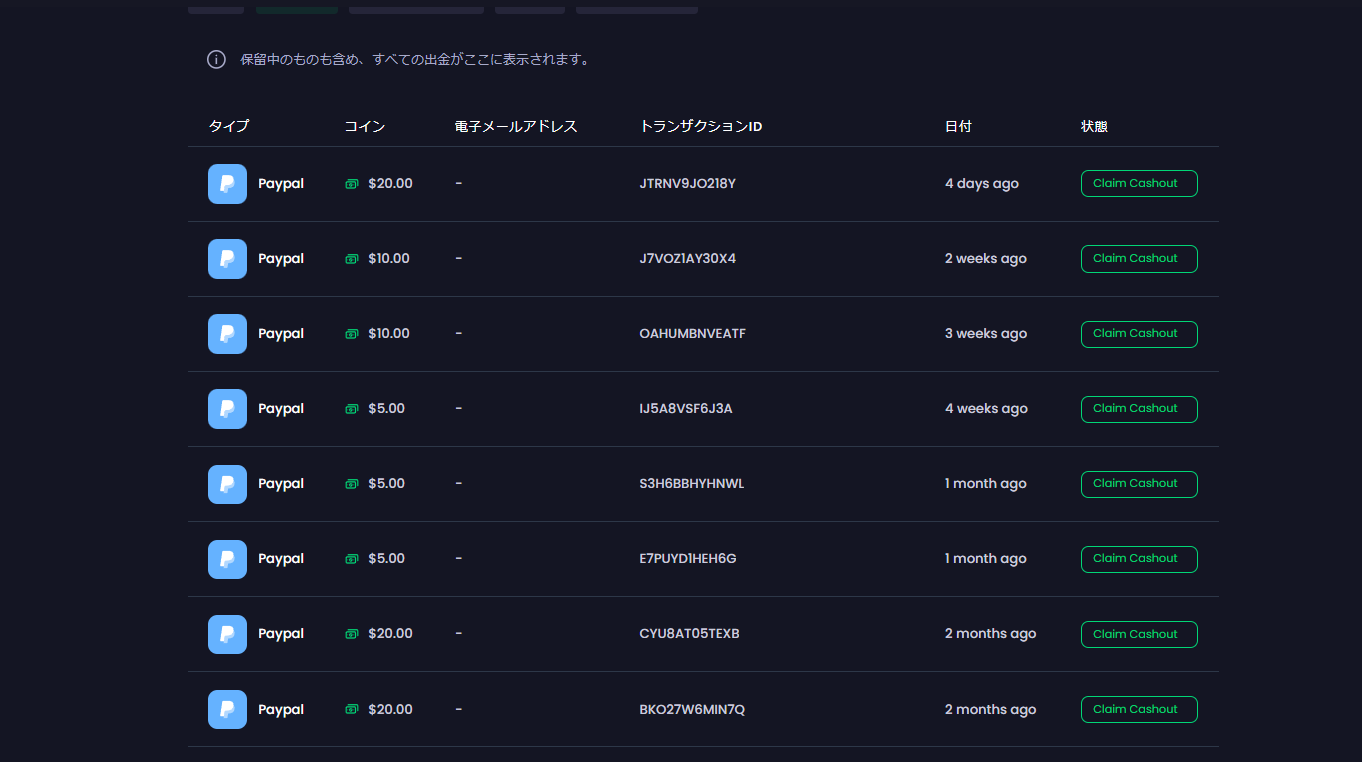Claim cashout for transaction S3H6BBHYHNWL
Viewport: 1362px width, 762px height.
(x=1139, y=484)
